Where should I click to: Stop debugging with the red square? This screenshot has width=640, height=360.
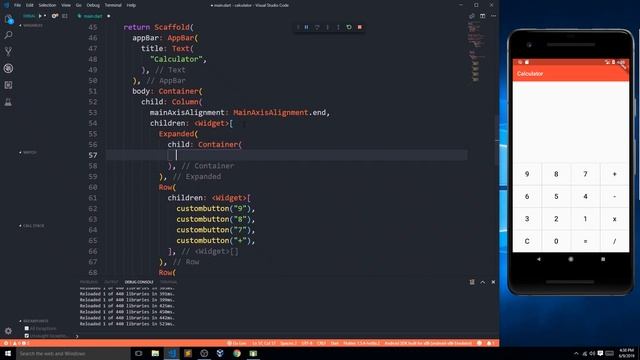point(360,27)
